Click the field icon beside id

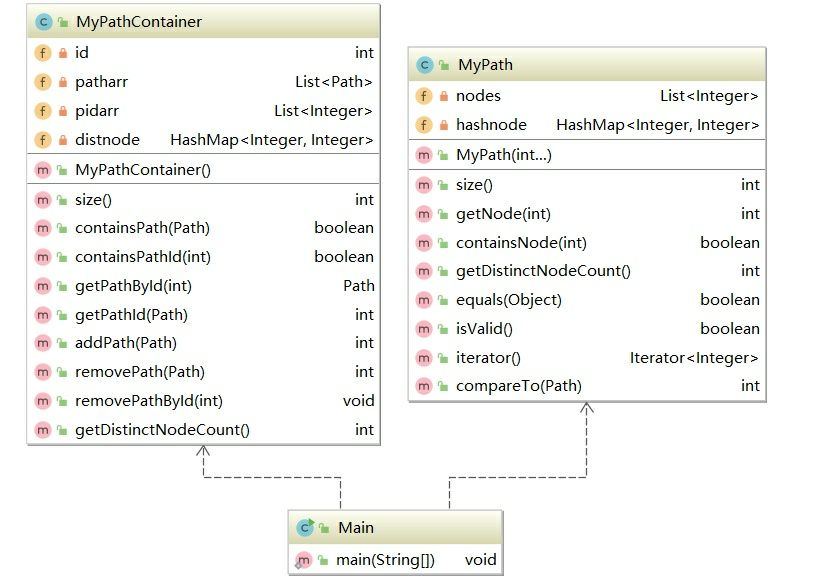(x=43, y=52)
